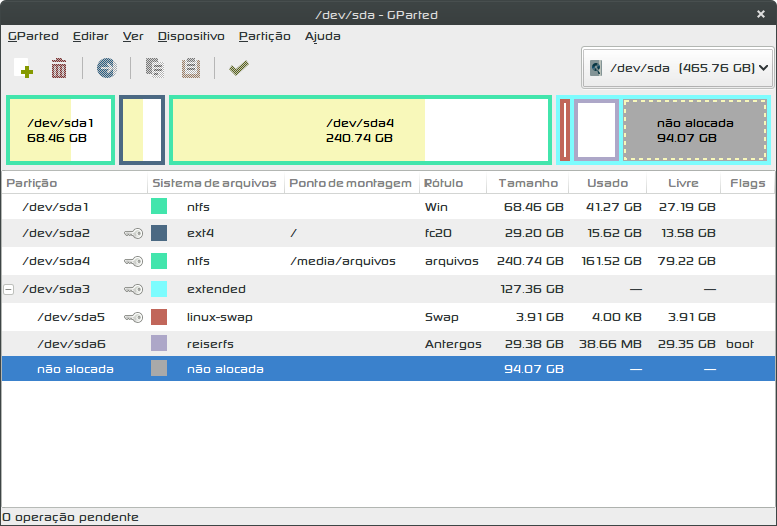
Task: Open the /dev/sda device dropdown
Action: (x=677, y=68)
